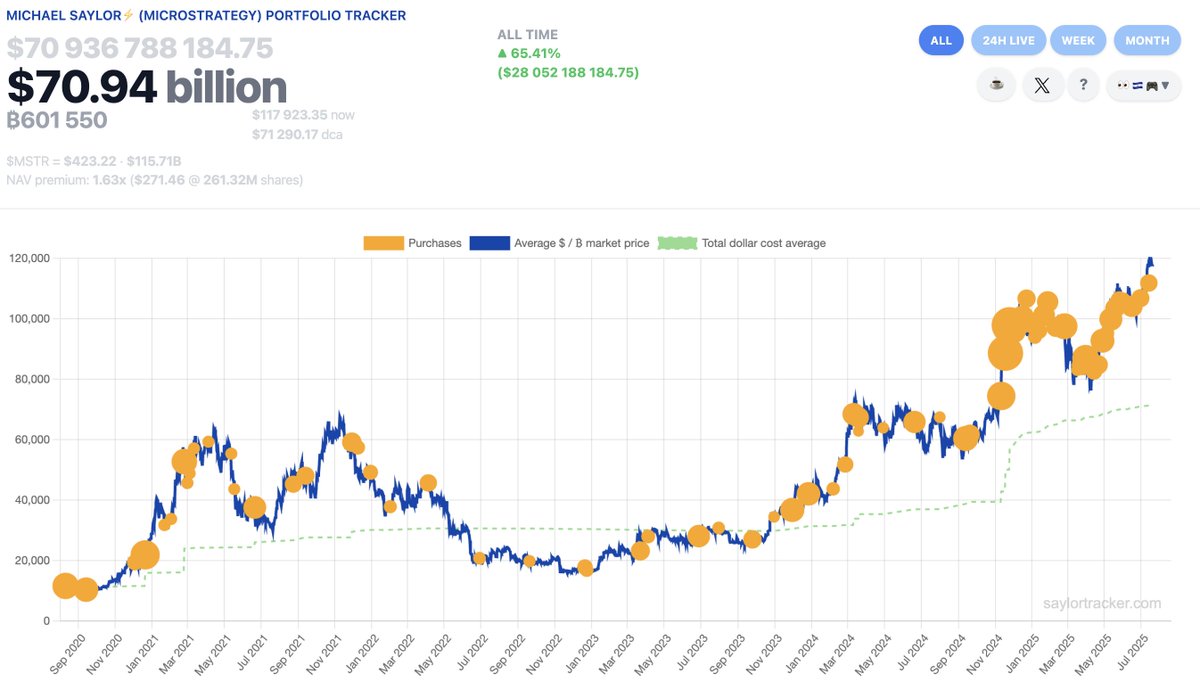The height and width of the screenshot is (690, 1200).
Task: Click the $MSTR = $423.22 line
Action: (x=93, y=161)
